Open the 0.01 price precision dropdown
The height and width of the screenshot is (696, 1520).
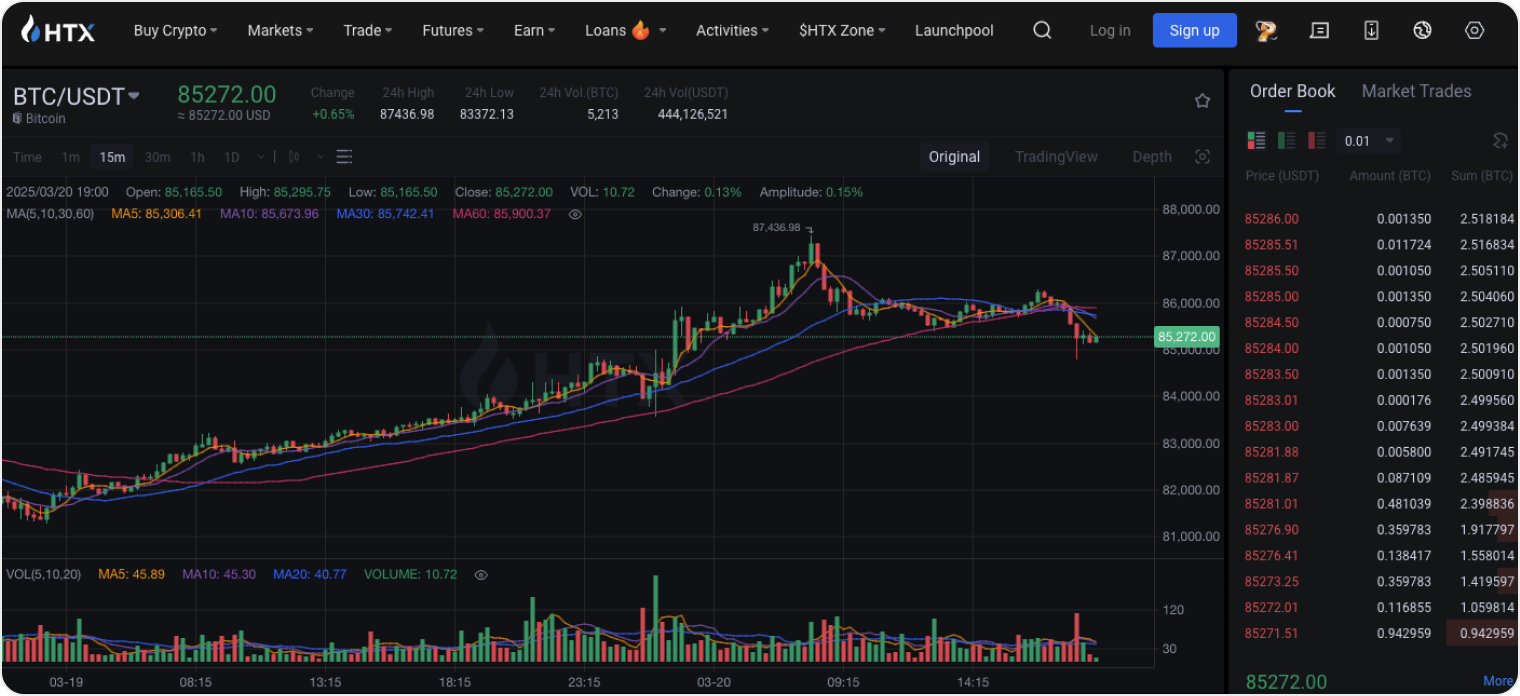1368,141
